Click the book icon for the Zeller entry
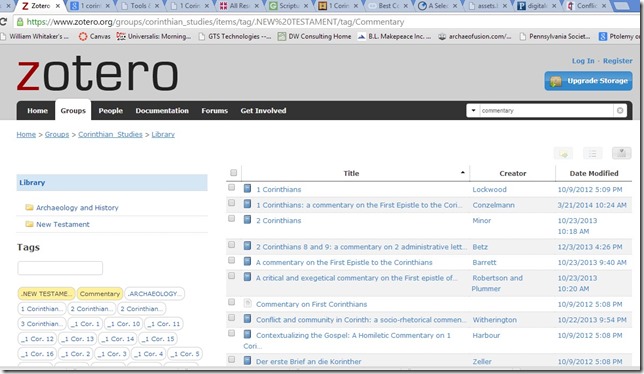Image resolution: width=644 pixels, height=374 pixels. tap(247, 361)
